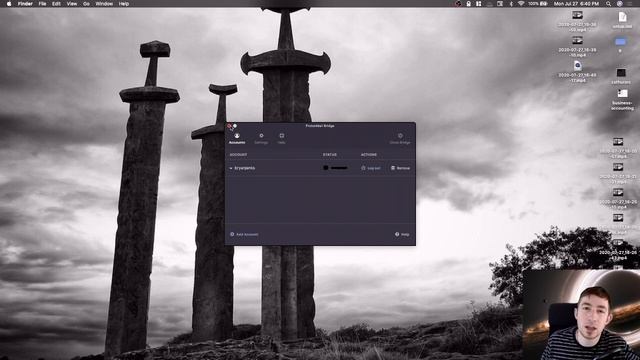The image size is (640, 360).
Task: Click the battery 100% indicator
Action: point(538,4)
